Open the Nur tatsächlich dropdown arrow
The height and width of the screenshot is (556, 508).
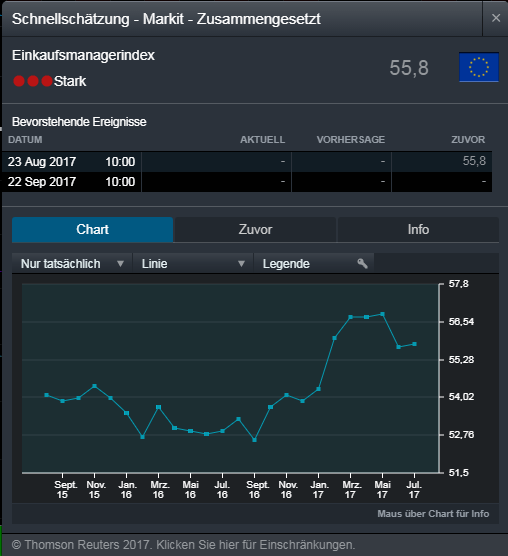[121, 264]
